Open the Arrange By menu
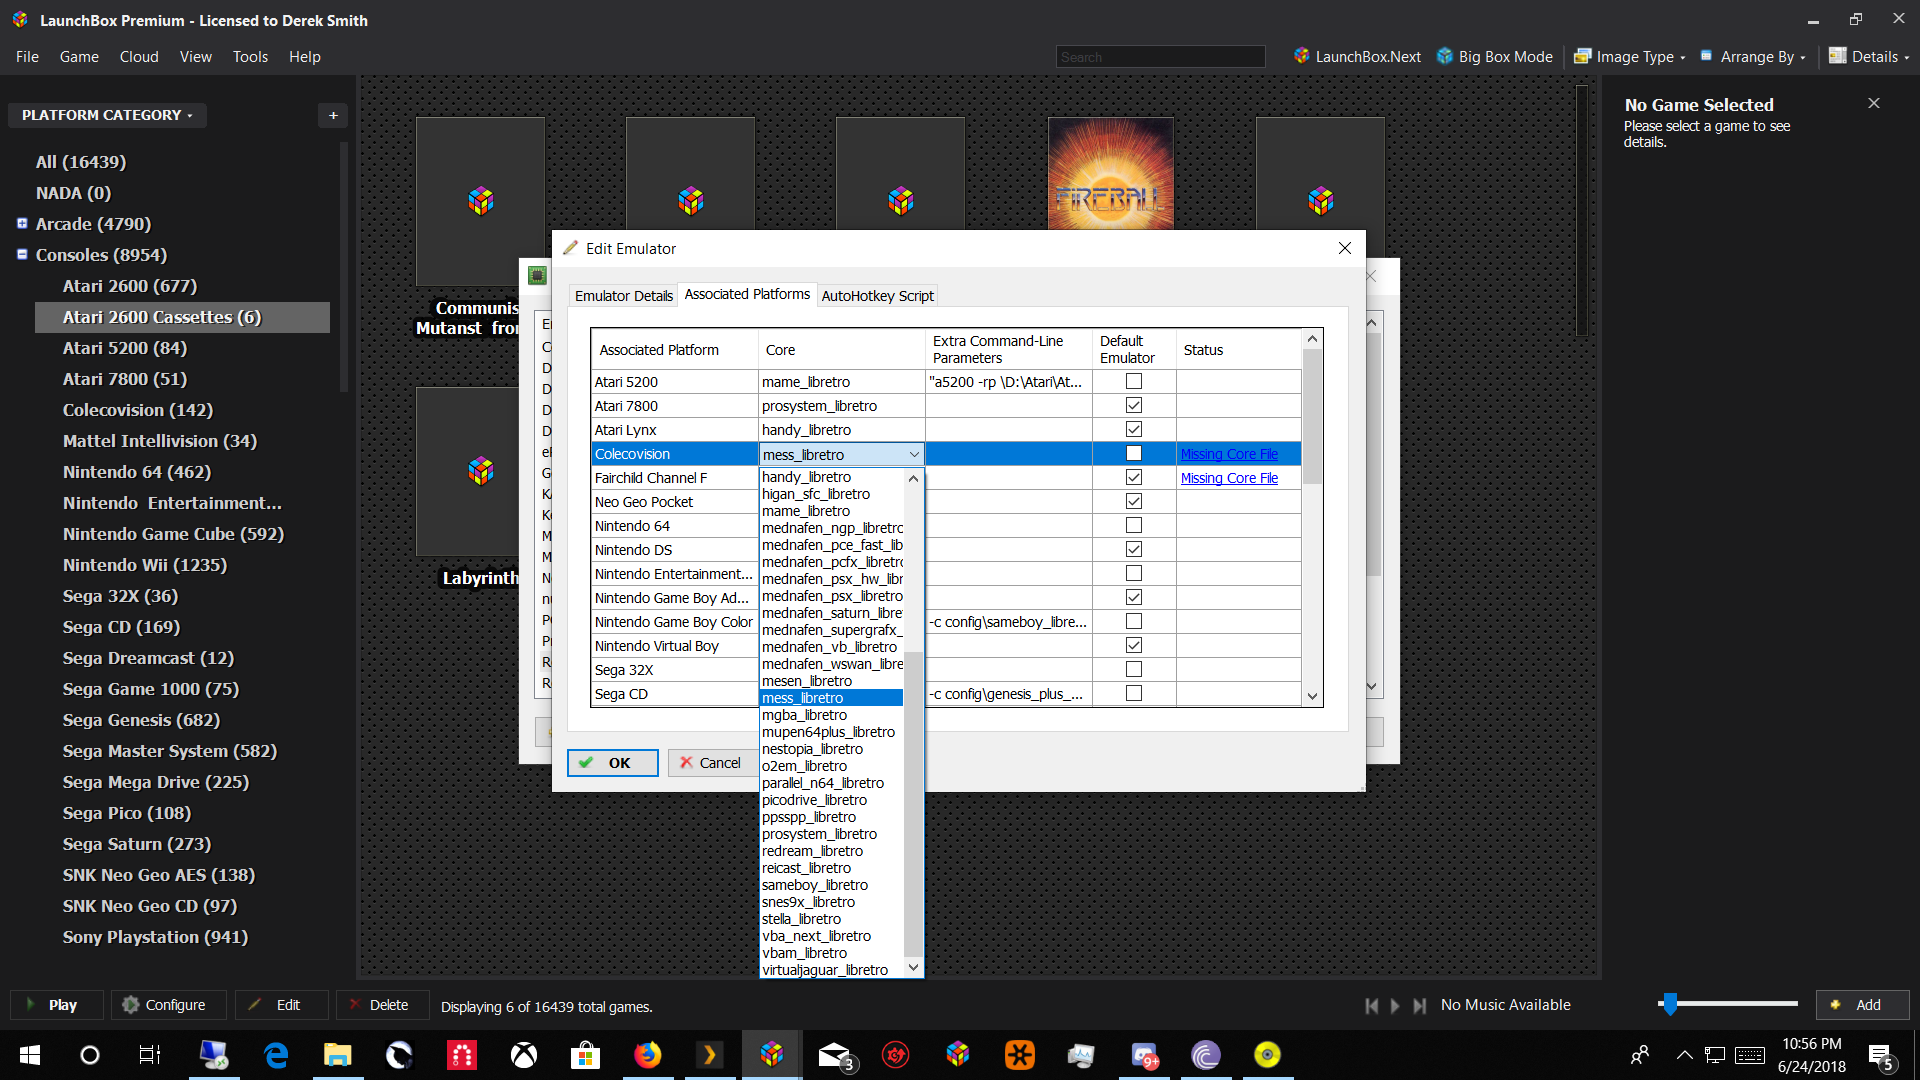The width and height of the screenshot is (1920, 1080). [x=1753, y=57]
